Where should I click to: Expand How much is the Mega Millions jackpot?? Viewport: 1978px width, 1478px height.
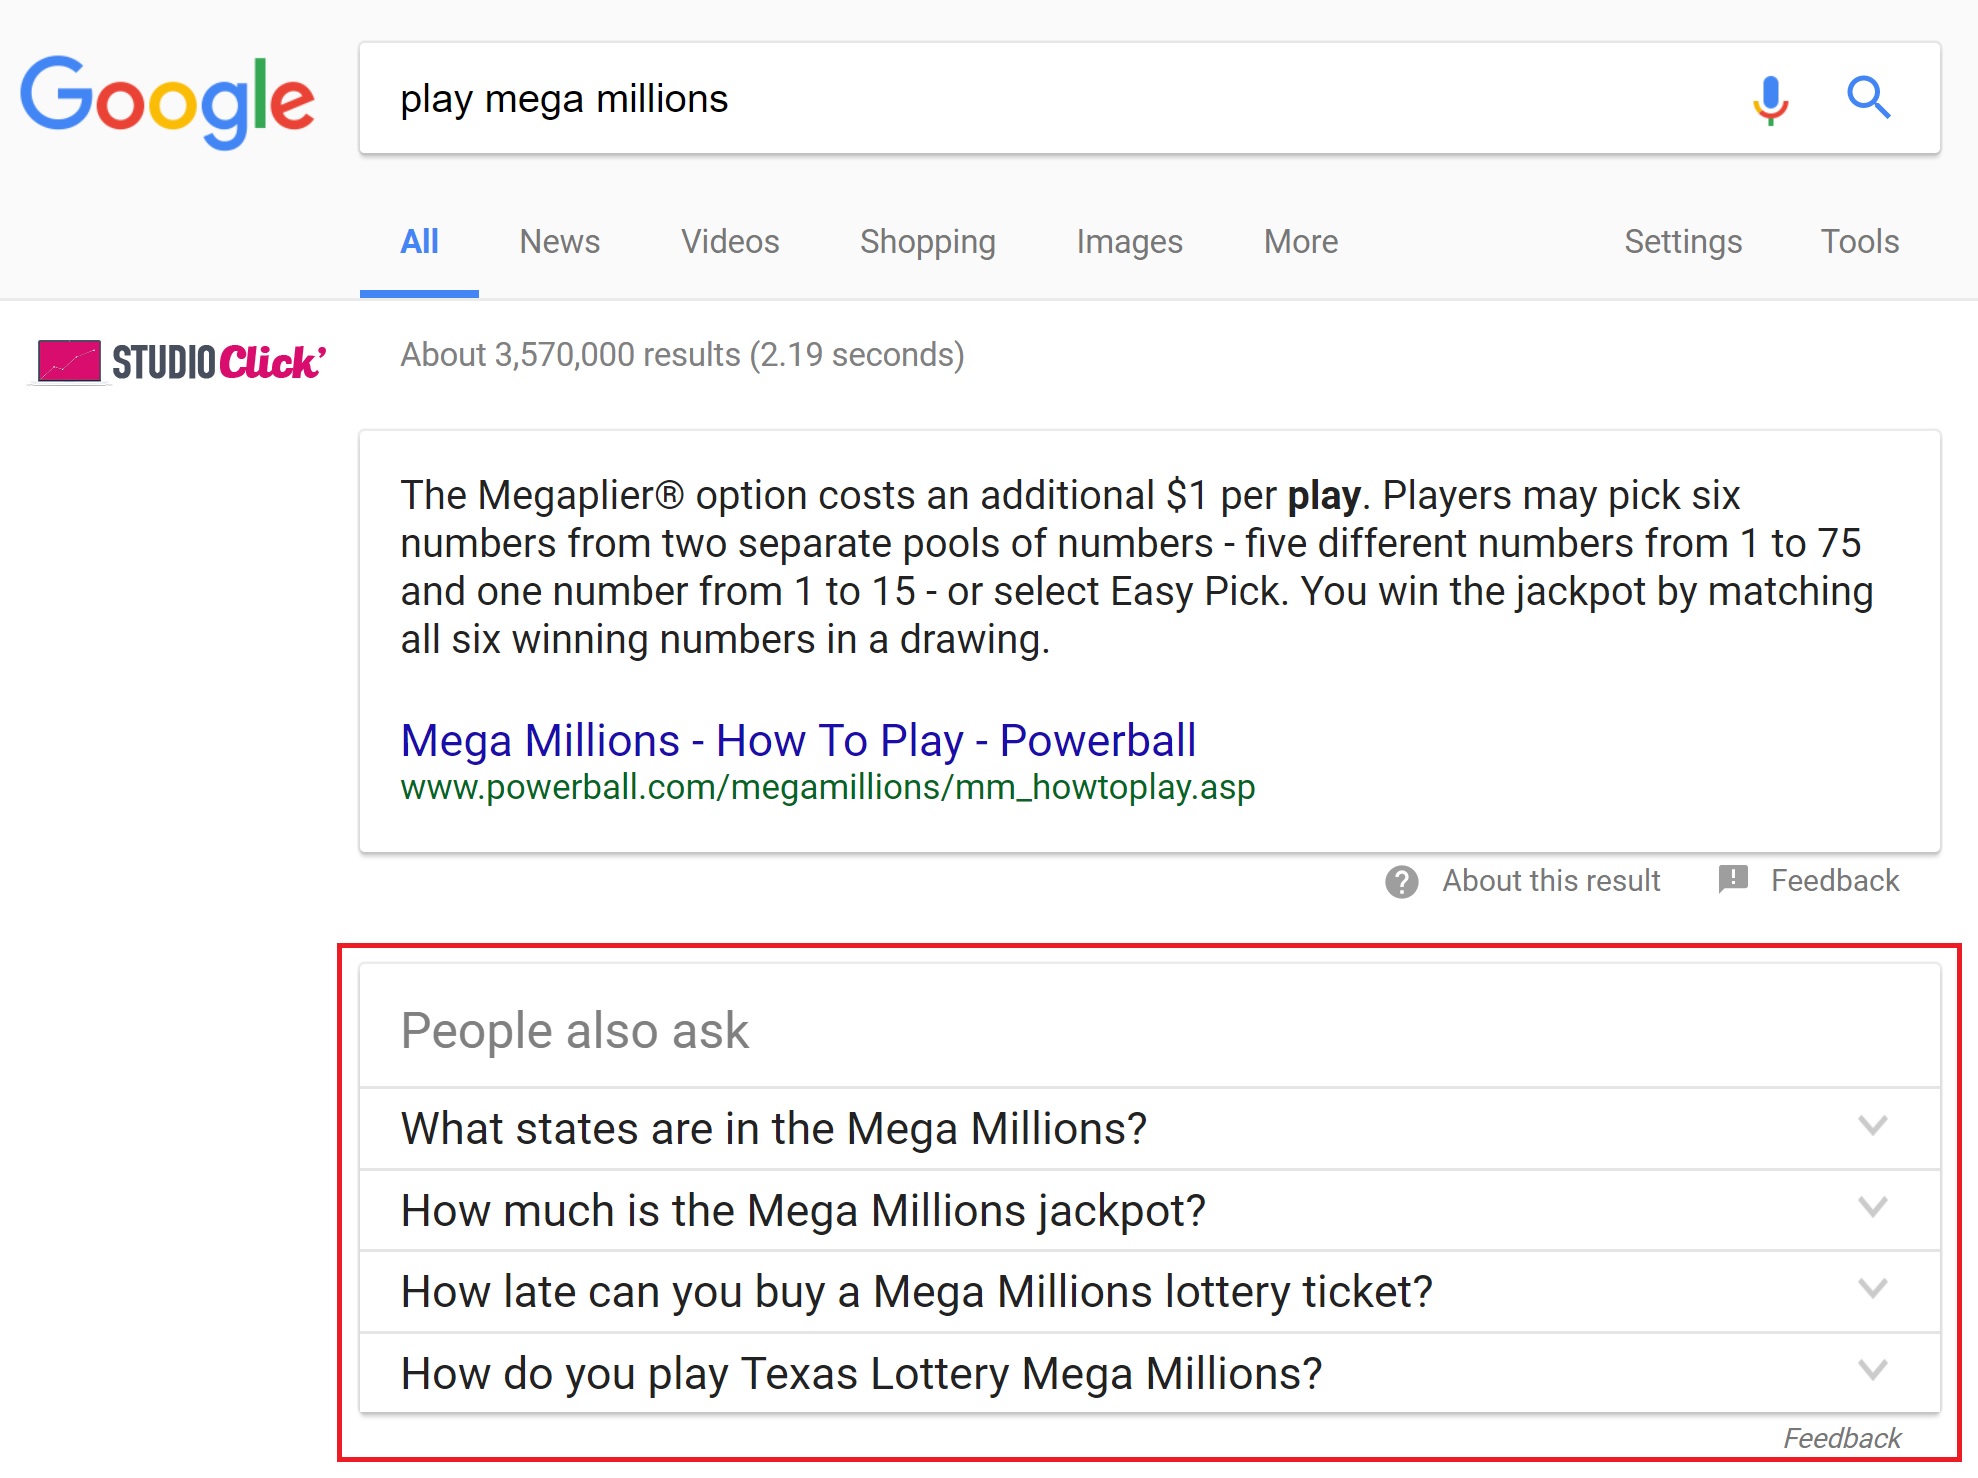[x=1150, y=1211]
